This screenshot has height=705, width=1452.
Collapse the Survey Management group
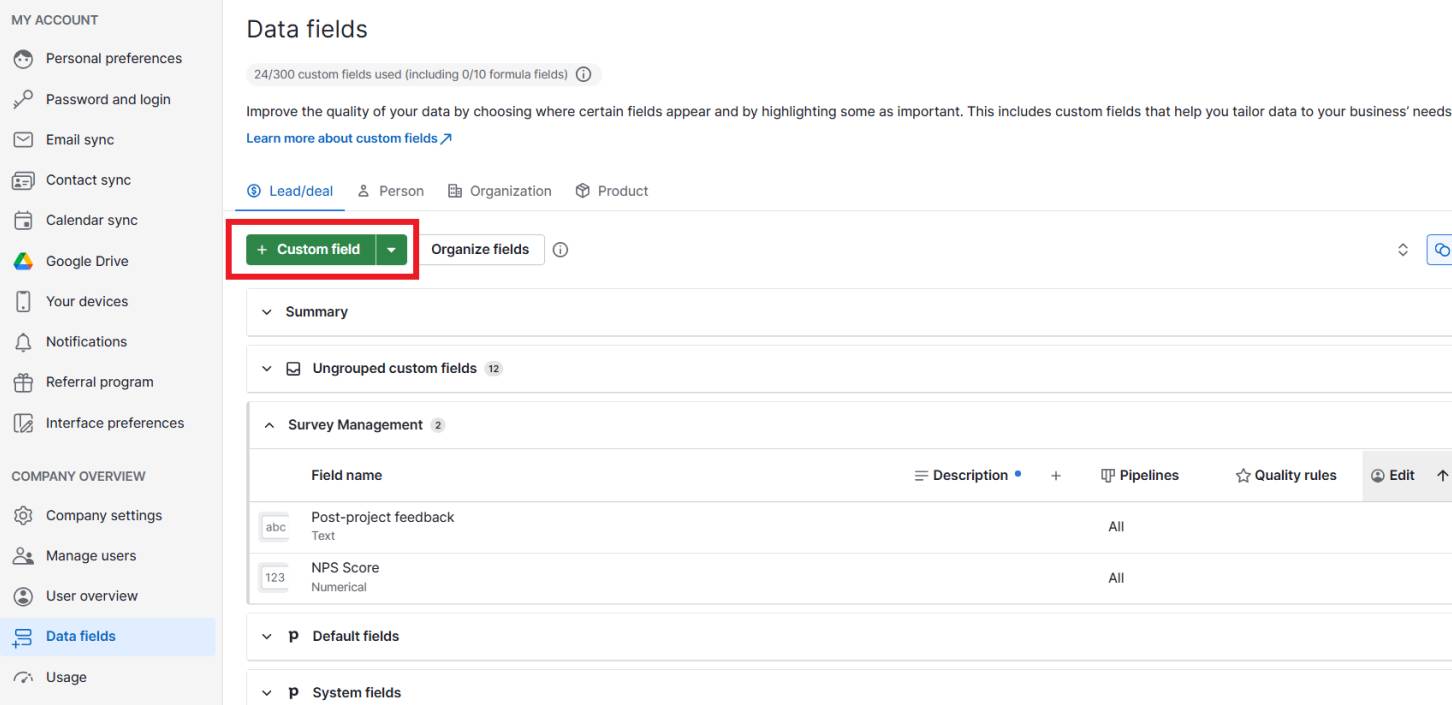[x=269, y=425]
